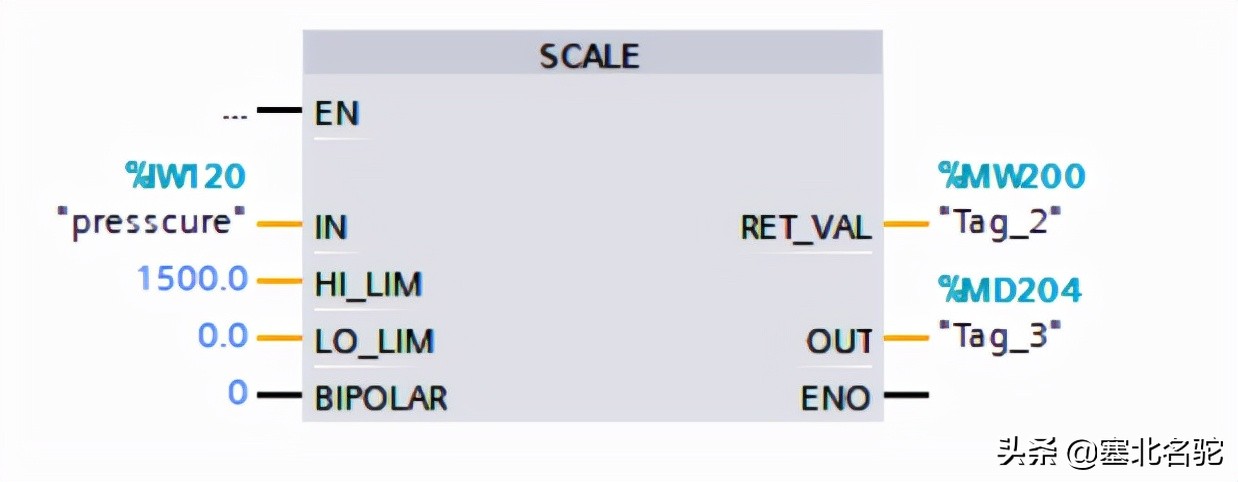Edit the 0.0 LO_LIM value
The image size is (1238, 482).
(223, 336)
